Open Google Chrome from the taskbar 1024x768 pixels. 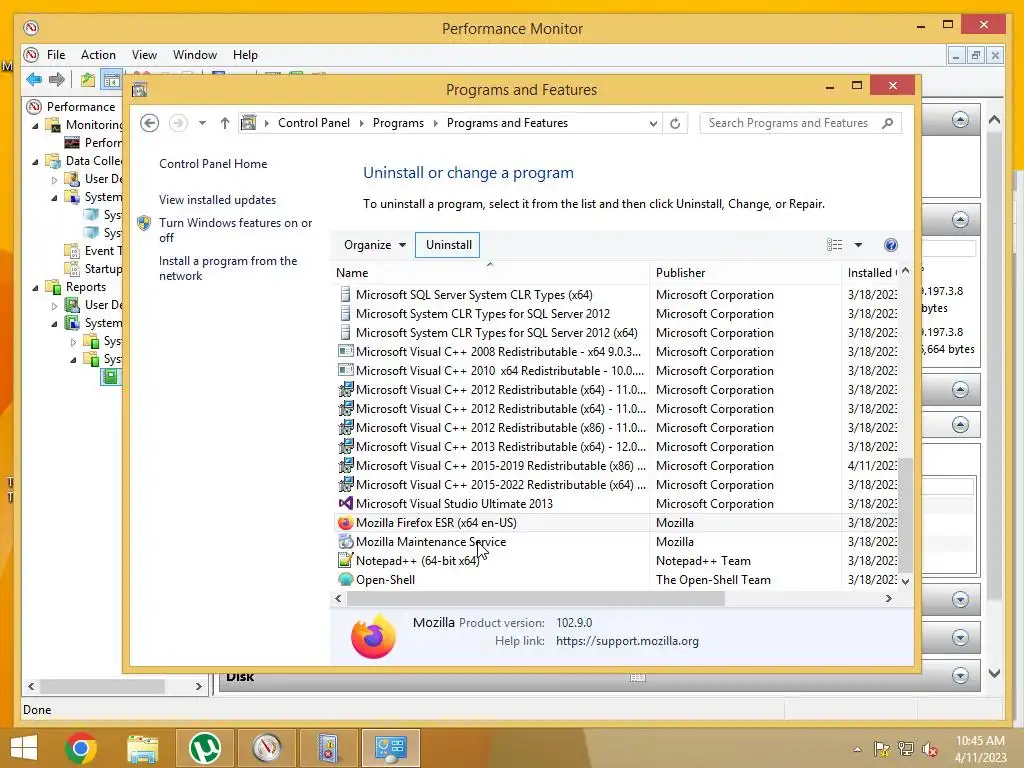[x=81, y=748]
